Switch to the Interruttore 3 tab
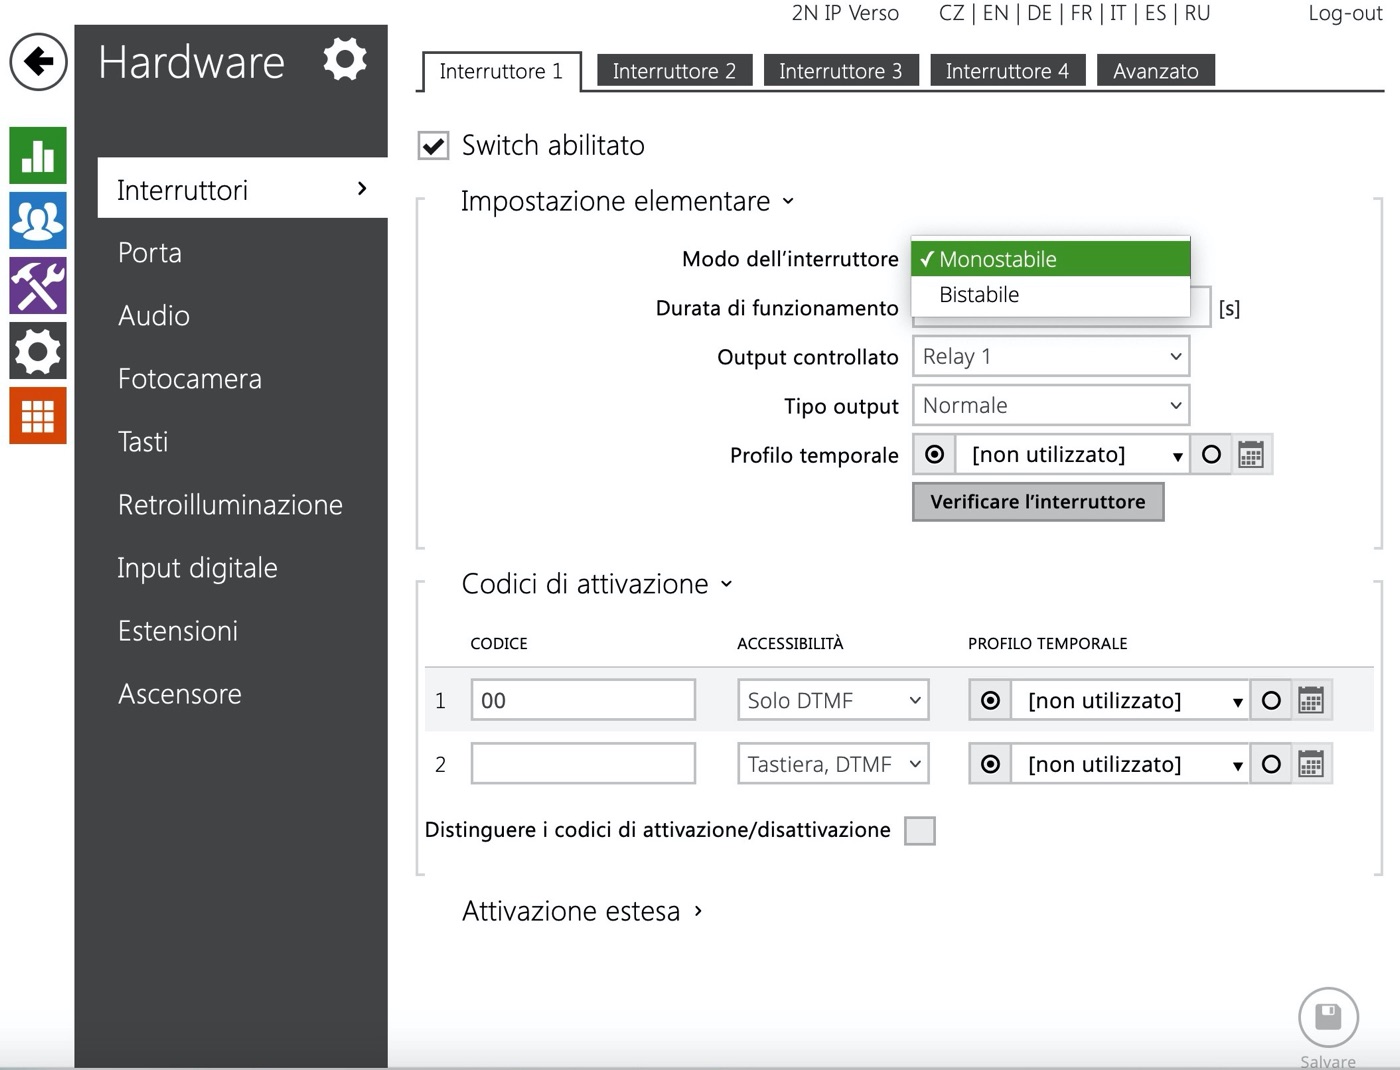 (841, 71)
